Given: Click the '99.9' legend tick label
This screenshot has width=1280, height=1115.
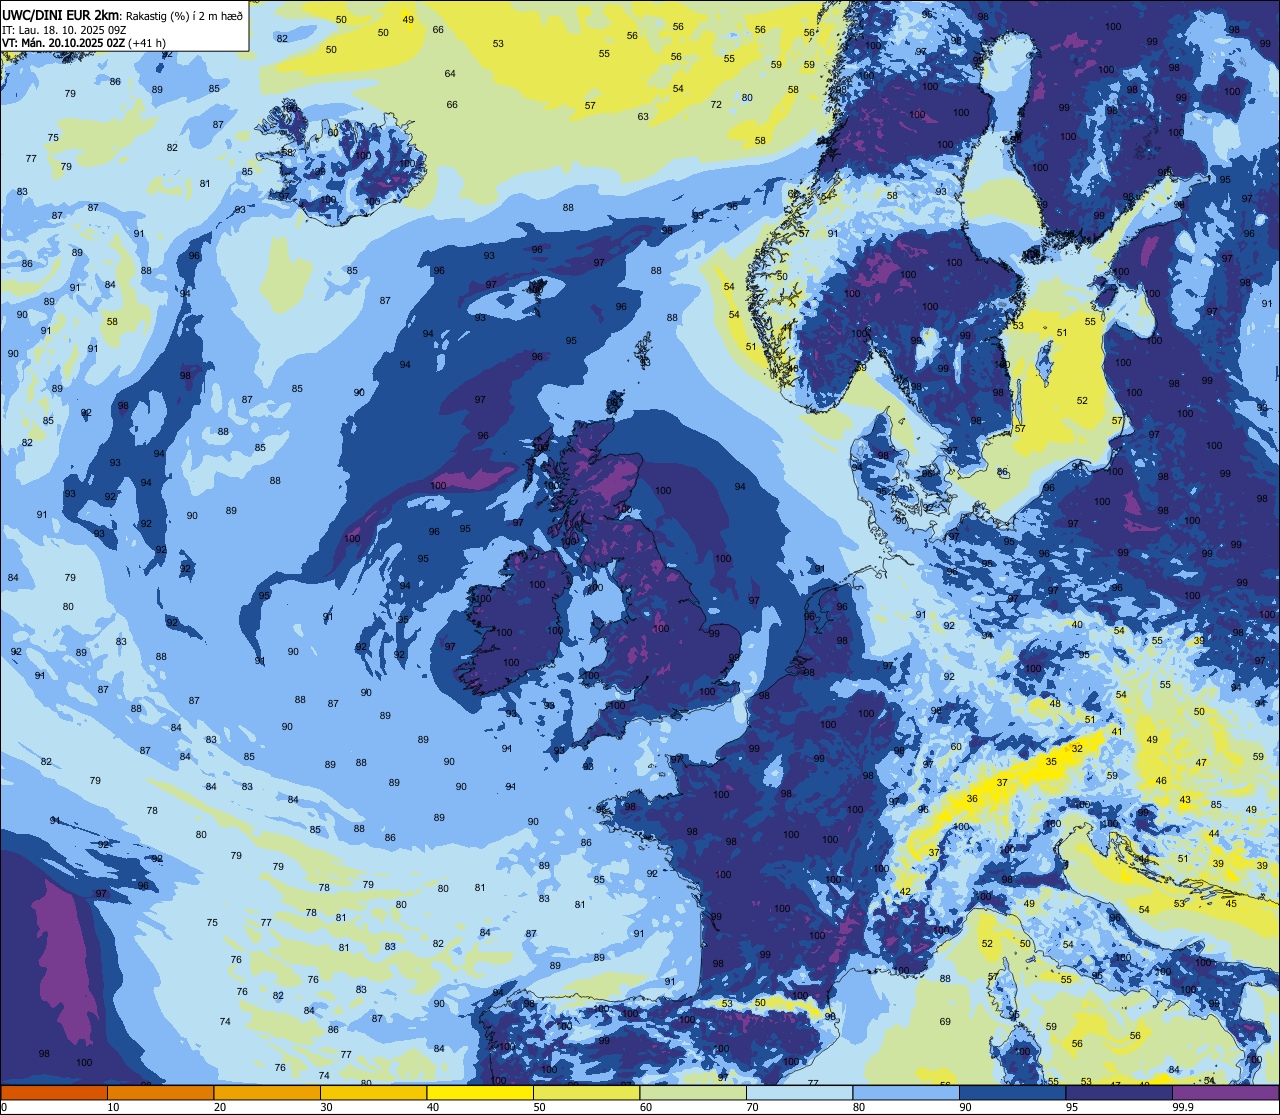Looking at the screenshot, I should tap(1184, 1107).
